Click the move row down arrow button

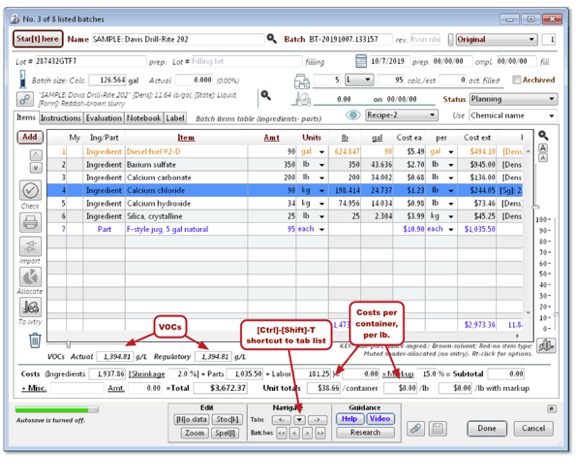pyautogui.click(x=36, y=168)
